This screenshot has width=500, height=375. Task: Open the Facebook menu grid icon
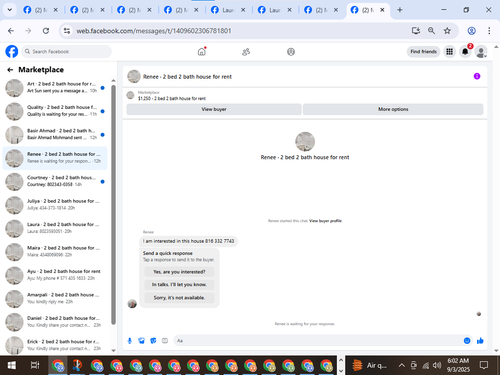point(449,52)
